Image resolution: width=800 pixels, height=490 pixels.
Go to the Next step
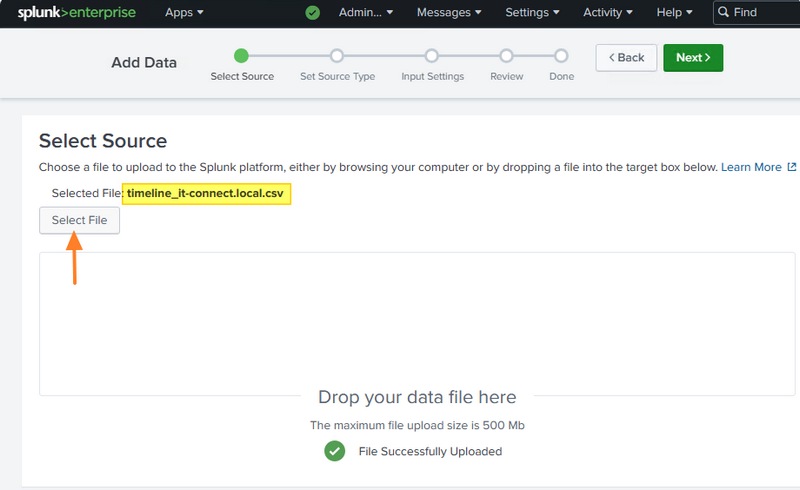[692, 57]
